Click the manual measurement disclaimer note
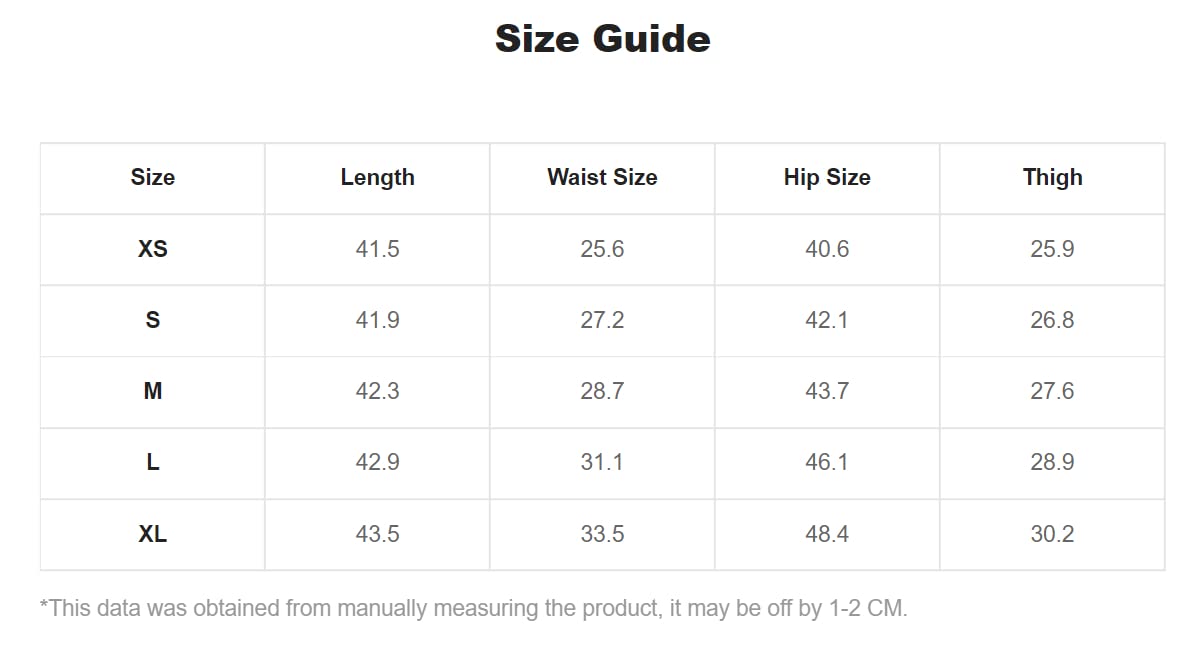Viewport: 1204px width, 655px height. pos(473,608)
